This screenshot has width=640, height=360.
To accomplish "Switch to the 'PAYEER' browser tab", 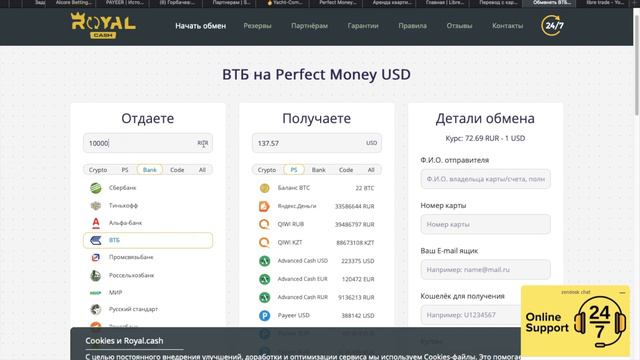I will (x=124, y=3).
